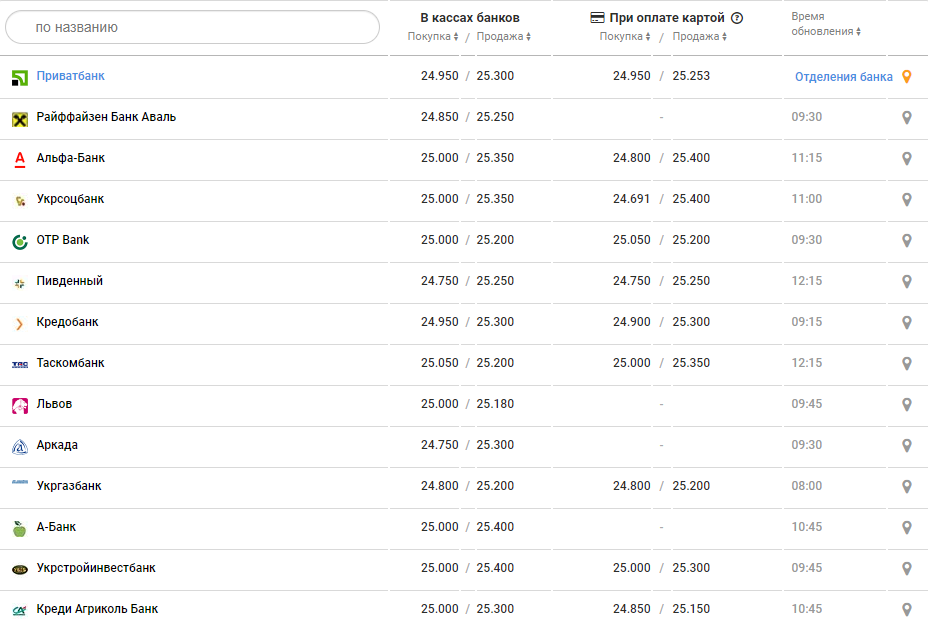Sort by cash desk Продажа rate
The height and width of the screenshot is (631, 928).
click(x=503, y=37)
